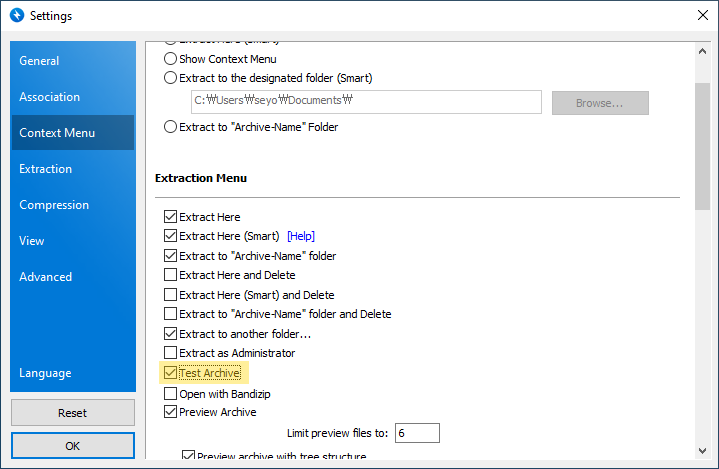
Task: Confirm settings with the OK button
Action: (73, 445)
